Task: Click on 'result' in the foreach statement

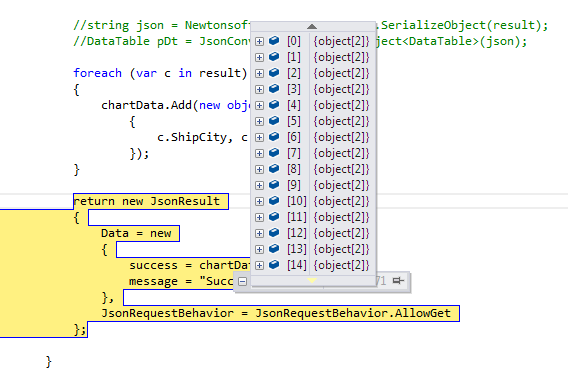Action: tap(220, 73)
